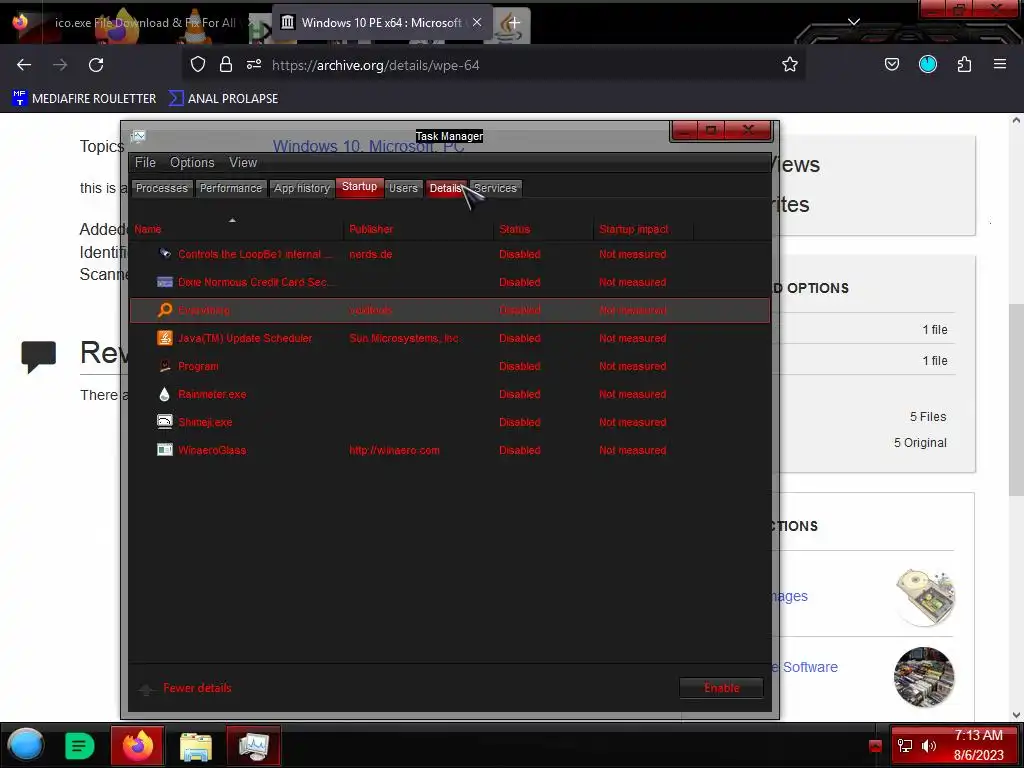Image resolution: width=1024 pixels, height=768 pixels.
Task: Switch to the Performance tab
Action: point(231,188)
